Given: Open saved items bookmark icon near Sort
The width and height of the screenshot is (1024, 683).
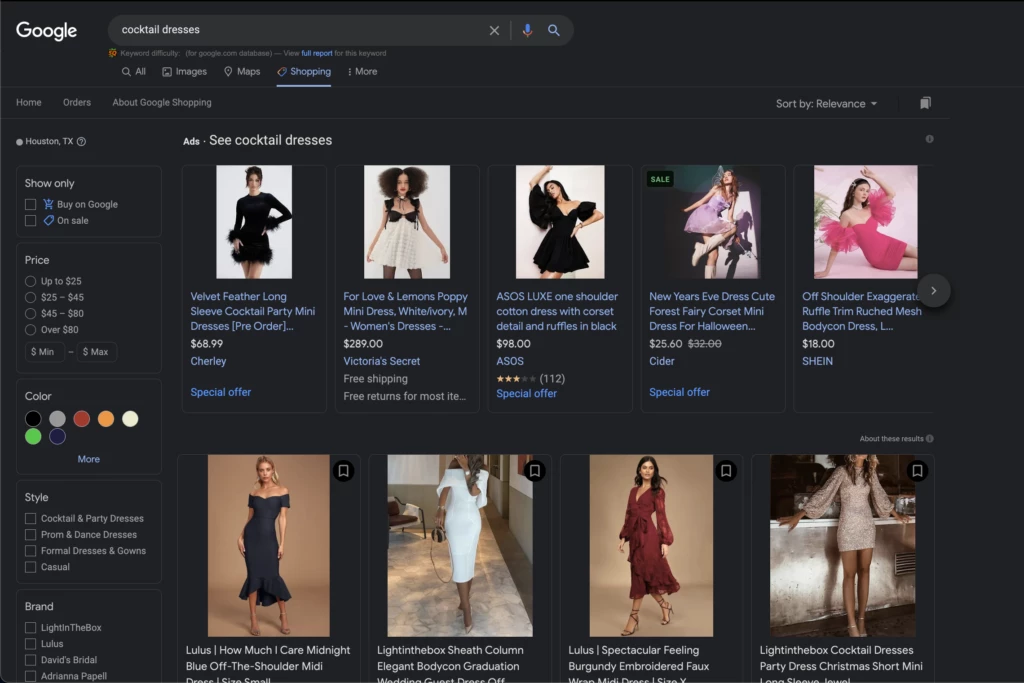Looking at the screenshot, I should tap(925, 103).
